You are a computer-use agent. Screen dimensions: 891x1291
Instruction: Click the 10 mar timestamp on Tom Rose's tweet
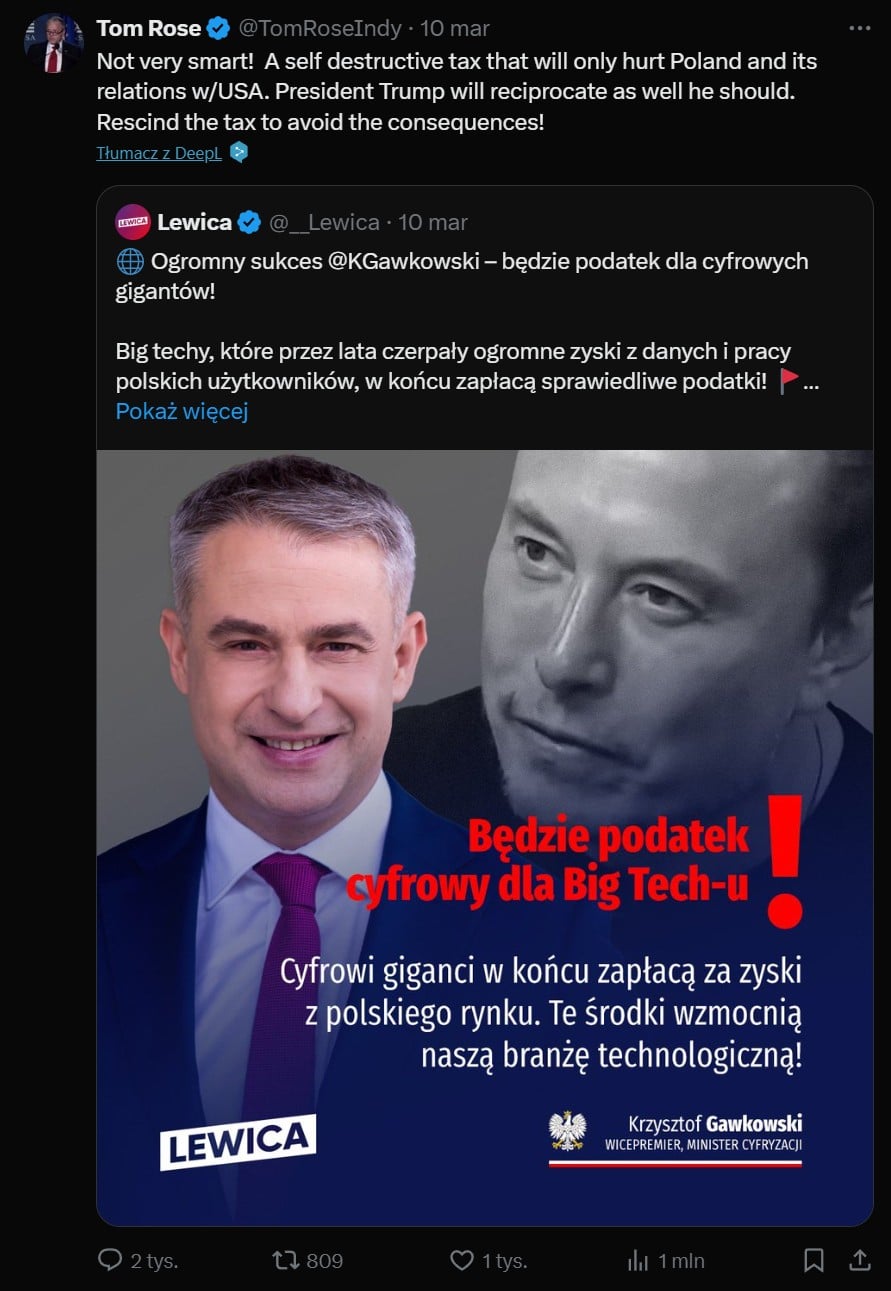tap(455, 28)
